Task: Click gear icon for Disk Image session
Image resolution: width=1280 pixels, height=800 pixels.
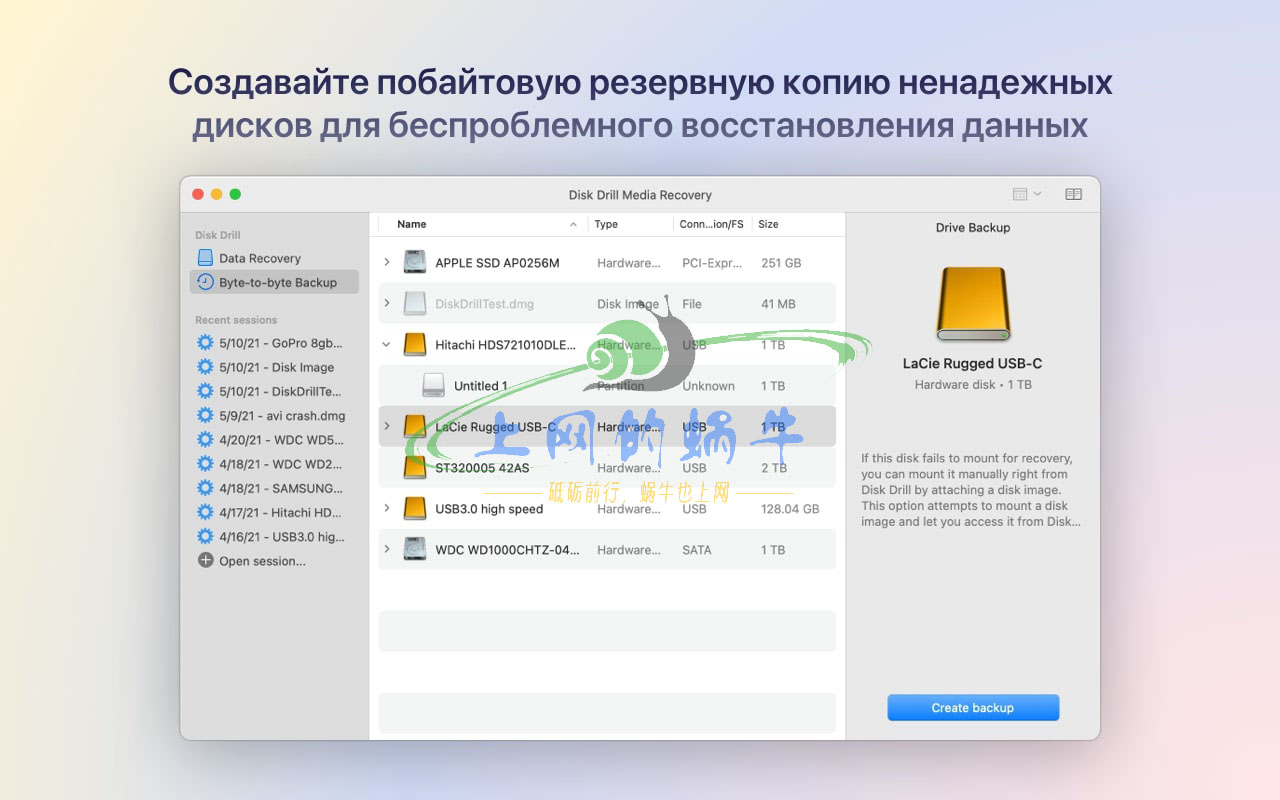Action: coord(205,367)
